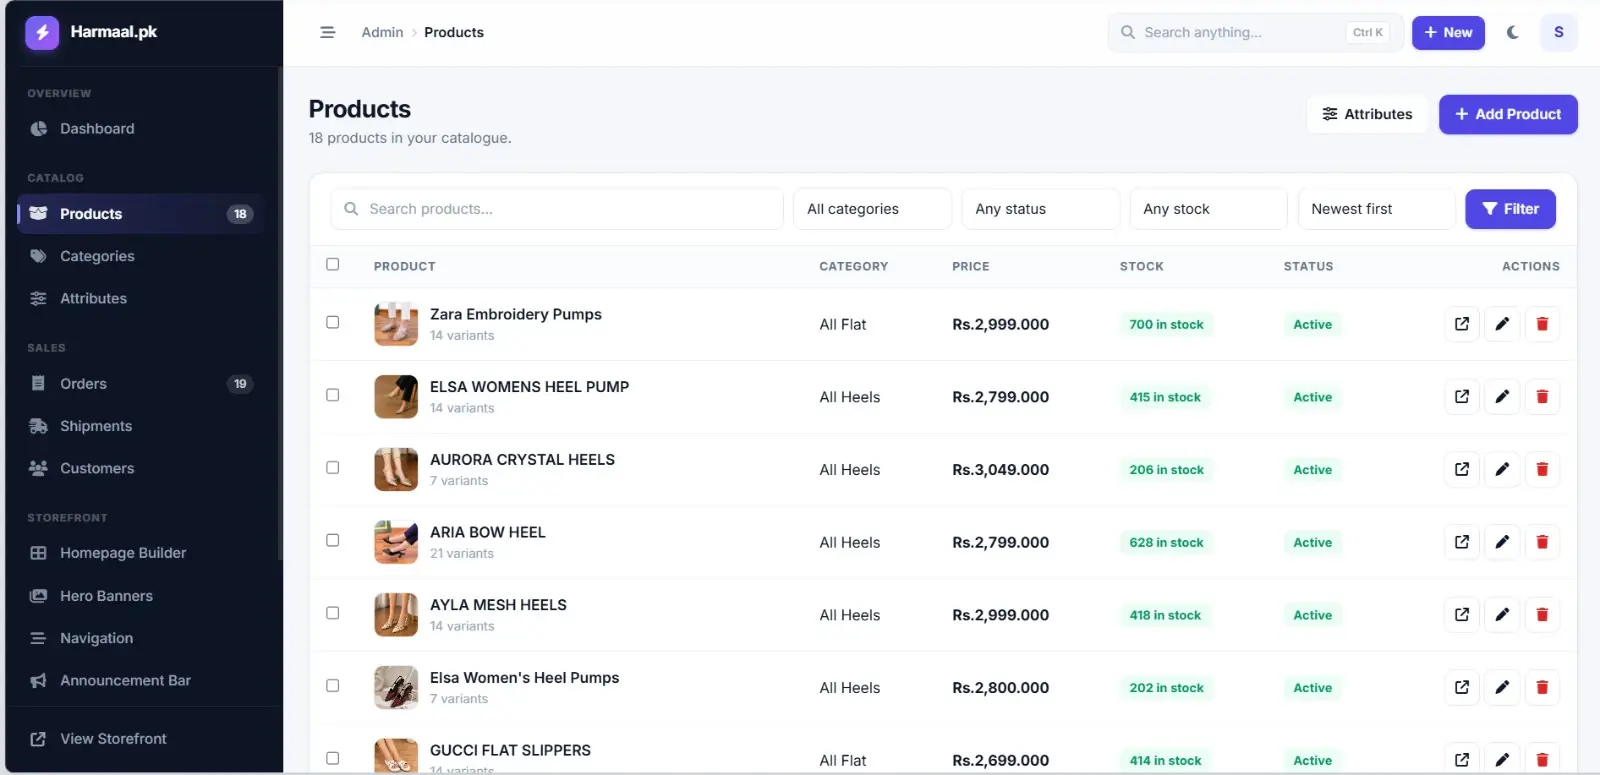Edit the ELSA WOMENS HEEL PUMP product
Viewport: 1600px width, 775px height.
tap(1502, 397)
